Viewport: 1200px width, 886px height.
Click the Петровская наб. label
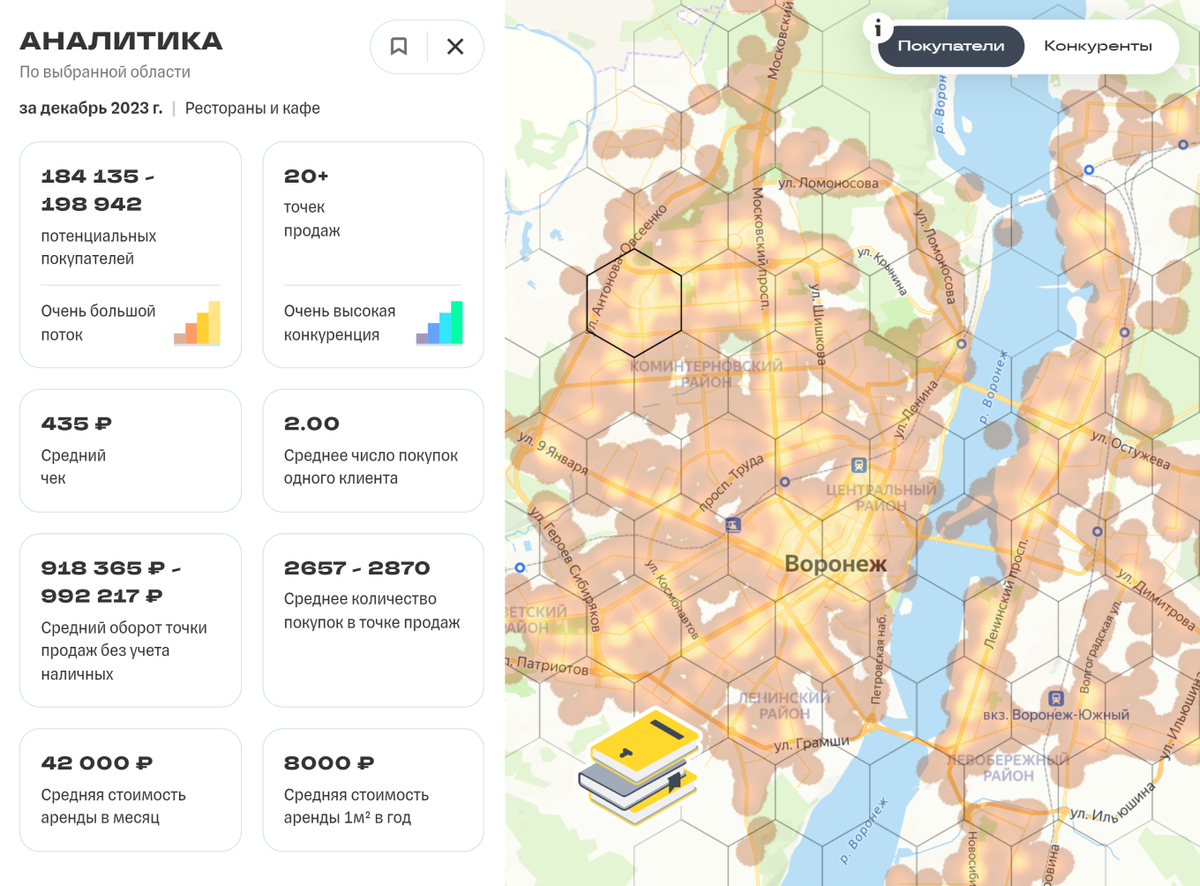pos(877,658)
